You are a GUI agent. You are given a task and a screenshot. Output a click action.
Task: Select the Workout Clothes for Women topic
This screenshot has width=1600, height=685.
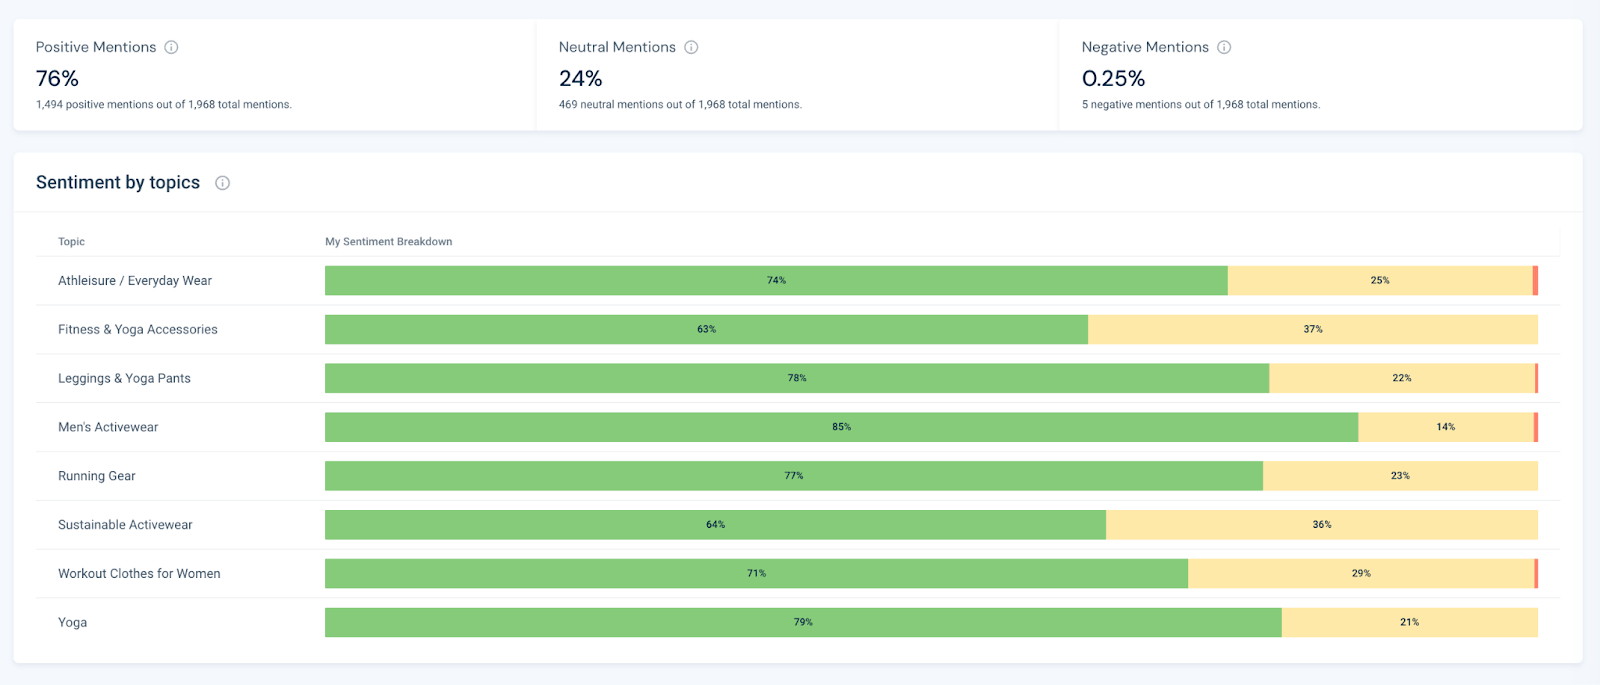[x=139, y=574]
